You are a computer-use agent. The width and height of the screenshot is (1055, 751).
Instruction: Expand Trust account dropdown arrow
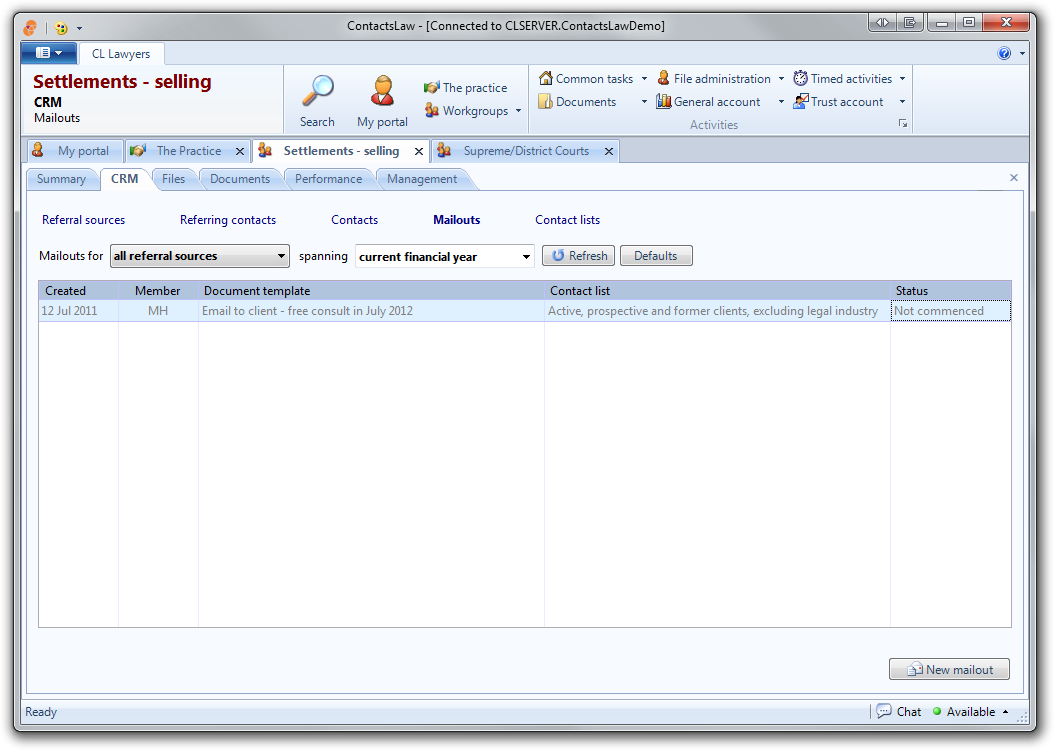(x=902, y=102)
